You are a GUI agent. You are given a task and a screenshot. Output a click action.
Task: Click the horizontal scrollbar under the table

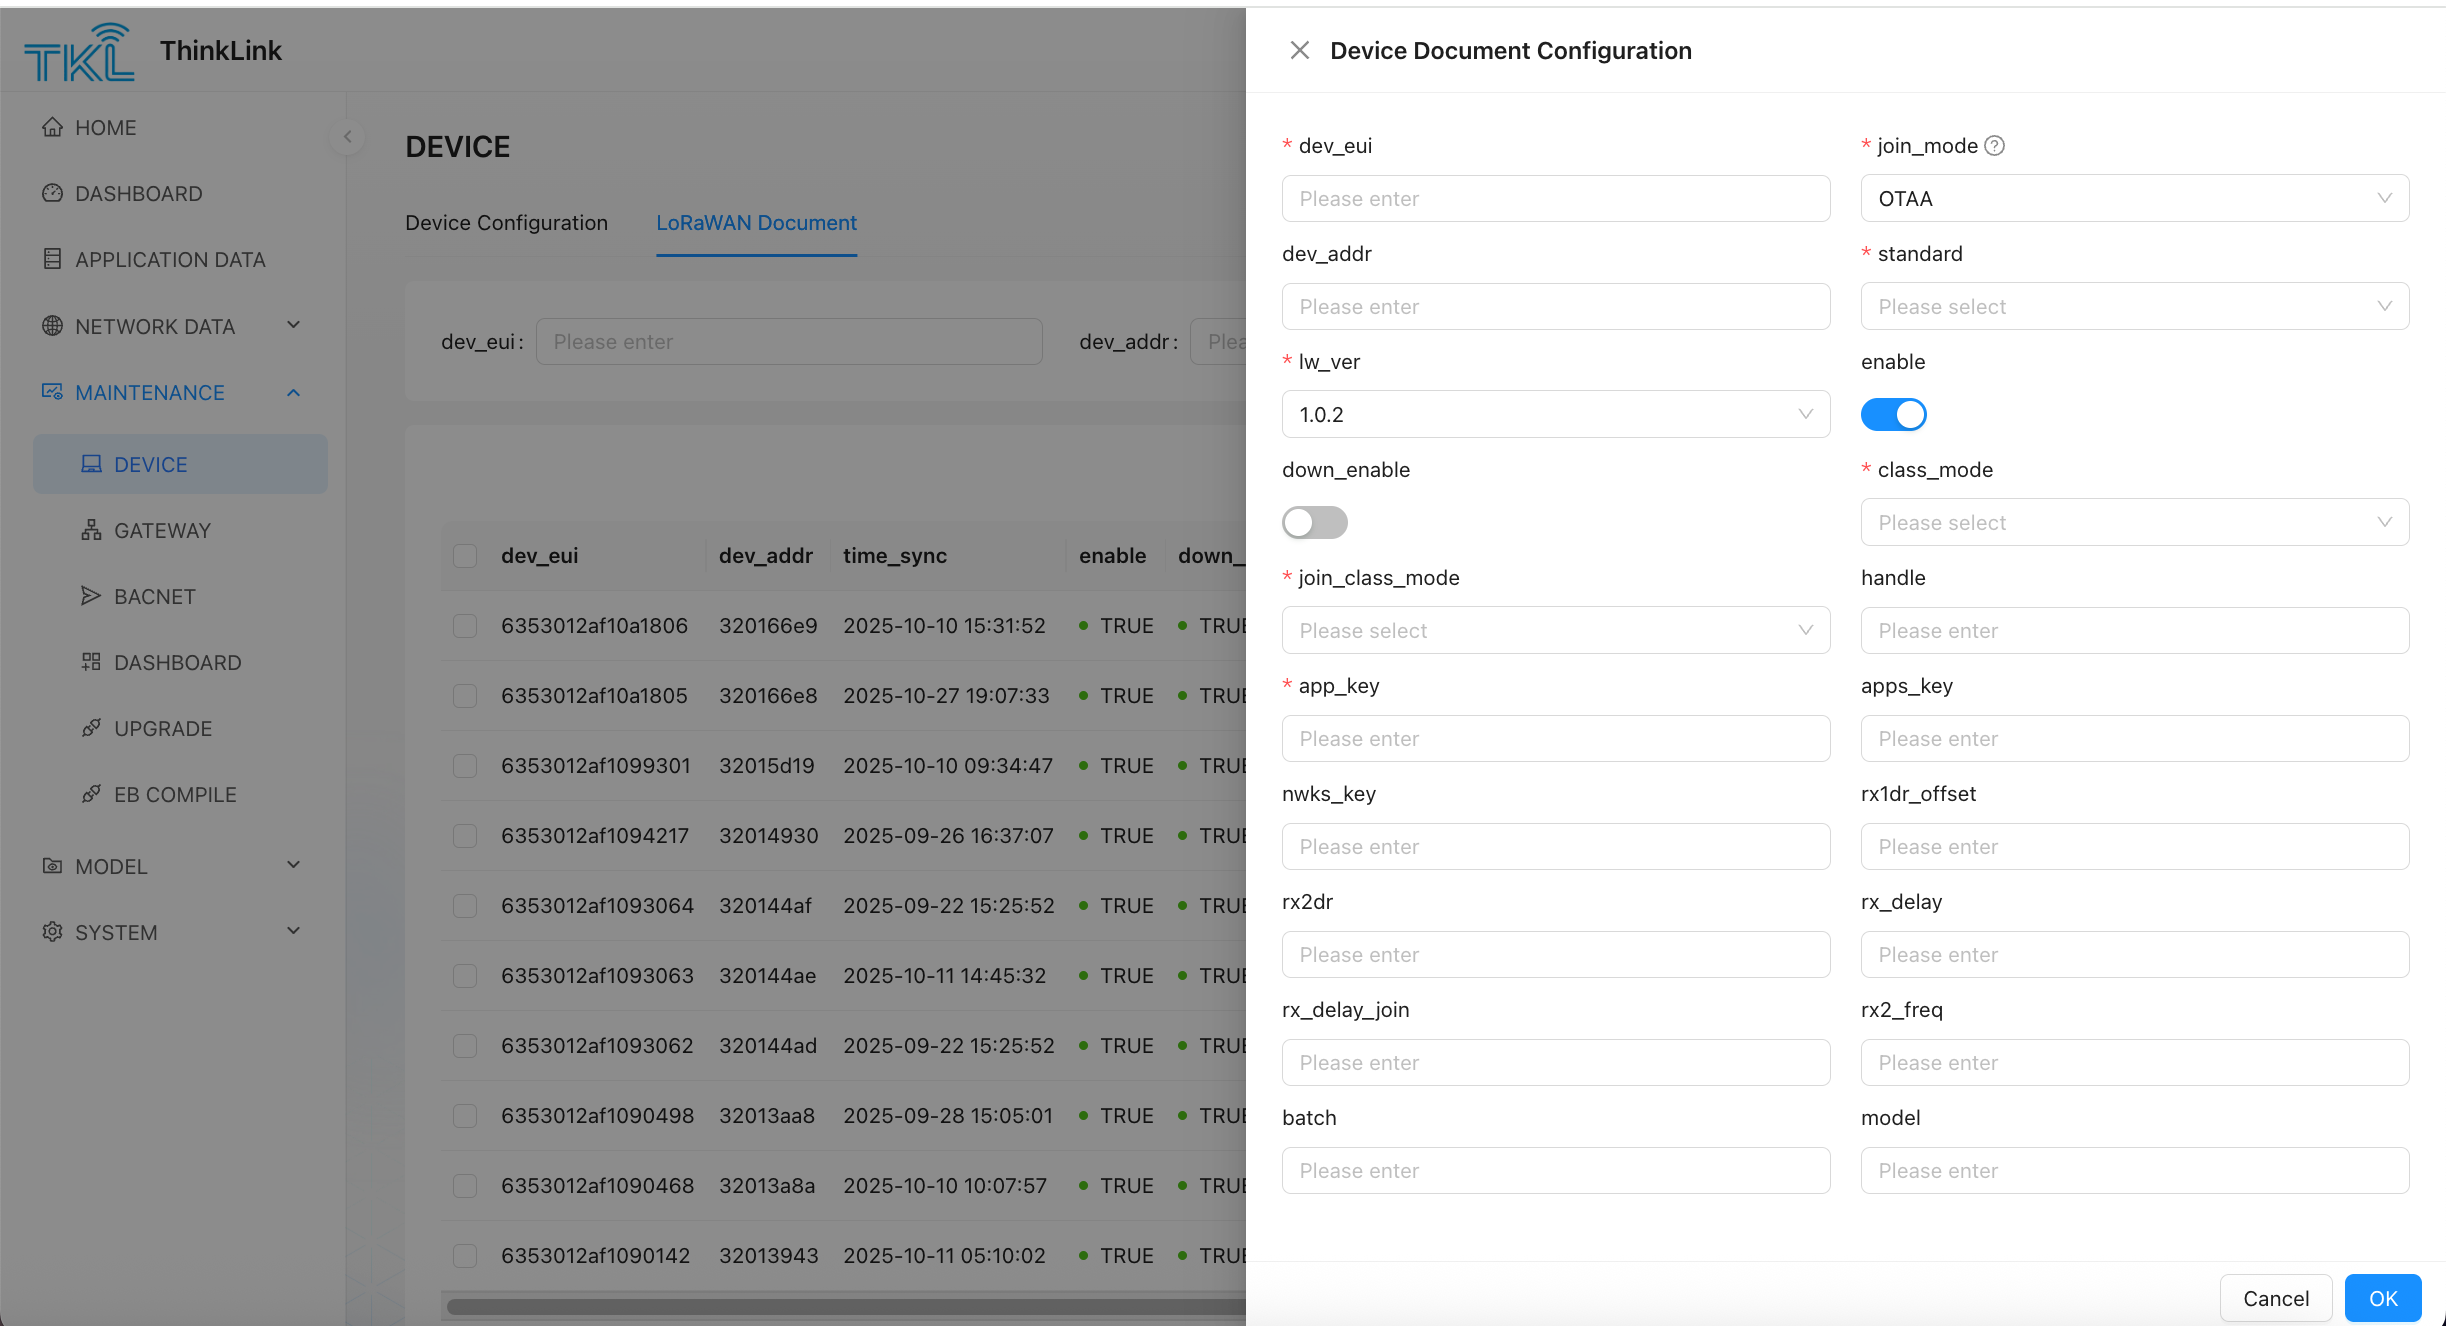(845, 1306)
